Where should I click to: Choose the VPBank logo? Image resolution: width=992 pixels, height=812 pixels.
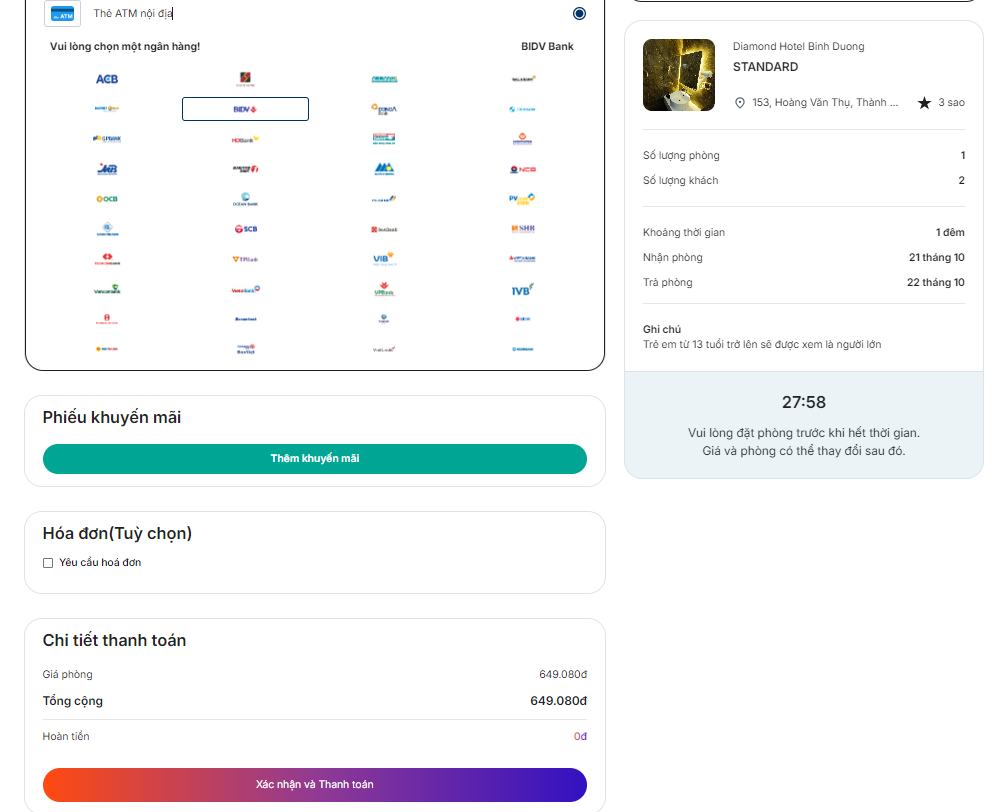(x=384, y=289)
